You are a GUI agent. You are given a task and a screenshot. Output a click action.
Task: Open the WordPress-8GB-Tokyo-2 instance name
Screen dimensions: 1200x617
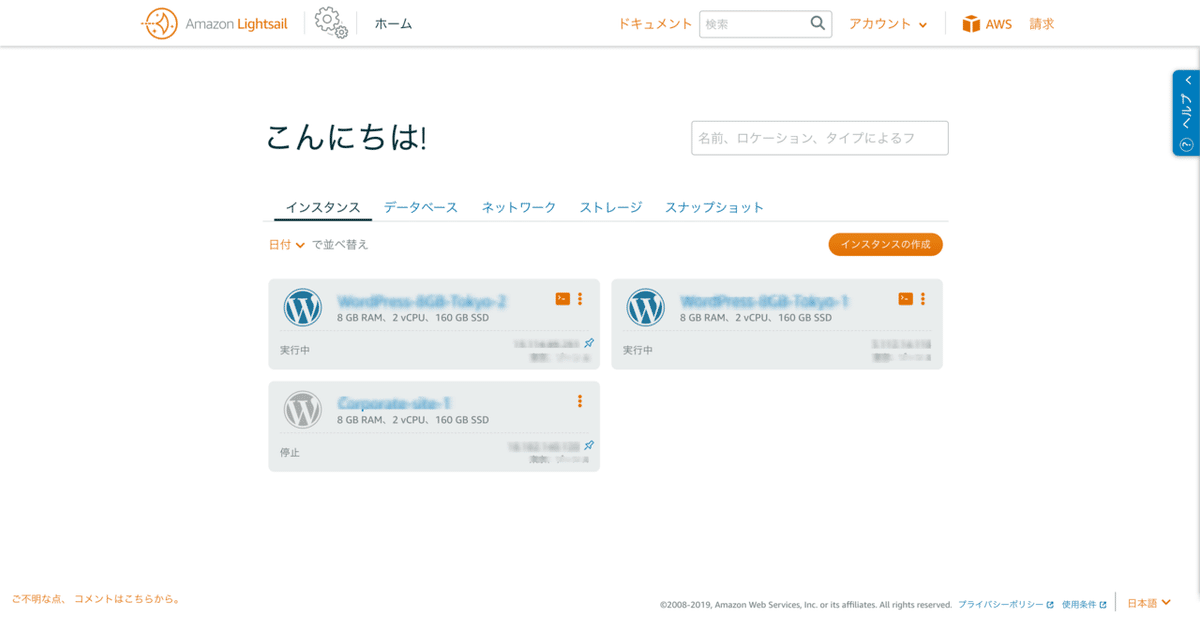(x=422, y=301)
